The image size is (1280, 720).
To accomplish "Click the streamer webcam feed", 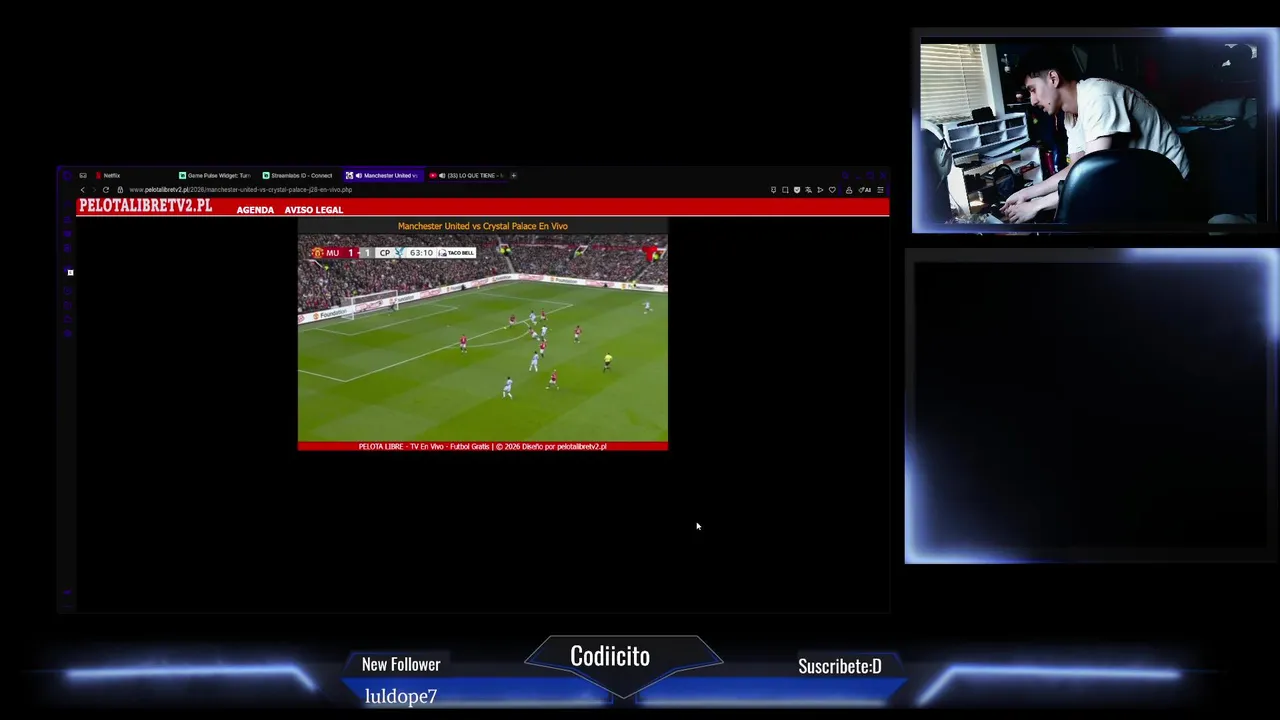I will coord(1088,132).
